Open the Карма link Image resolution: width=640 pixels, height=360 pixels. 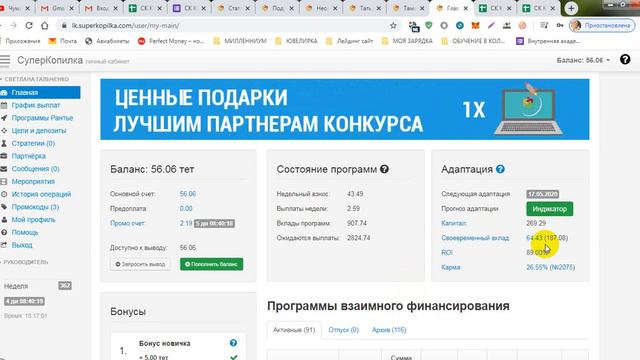[x=451, y=267]
